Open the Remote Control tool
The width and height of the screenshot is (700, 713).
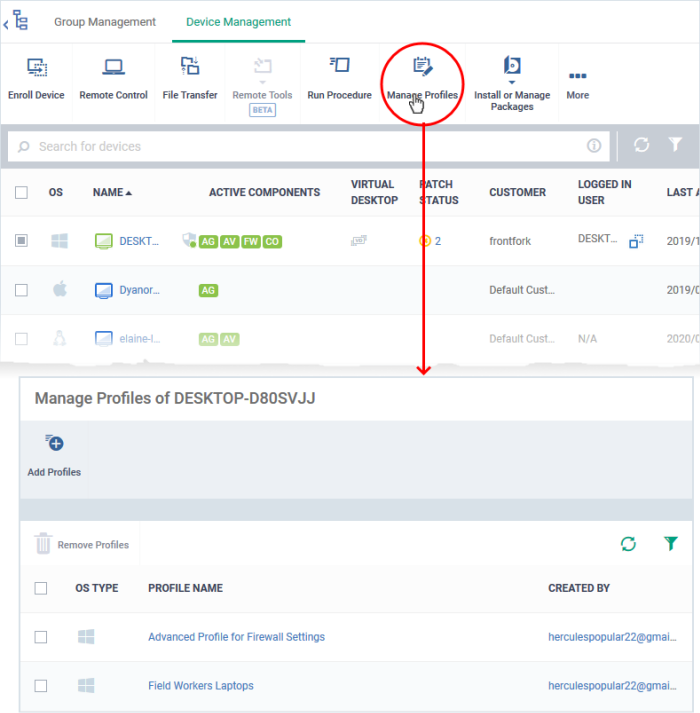[x=113, y=68]
